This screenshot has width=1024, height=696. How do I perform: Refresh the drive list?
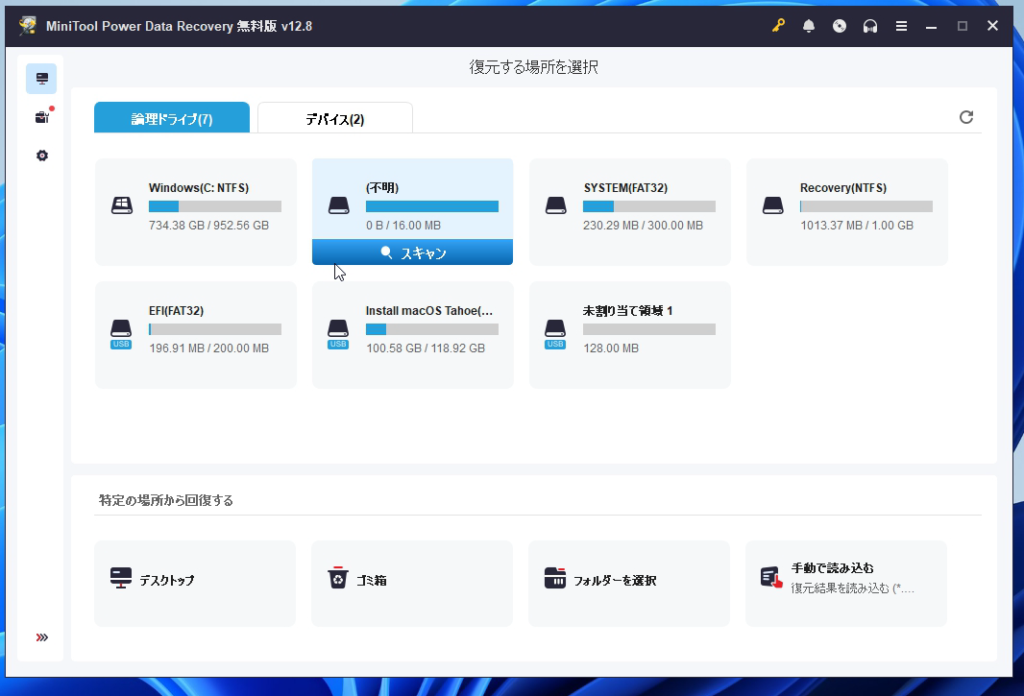click(x=966, y=117)
